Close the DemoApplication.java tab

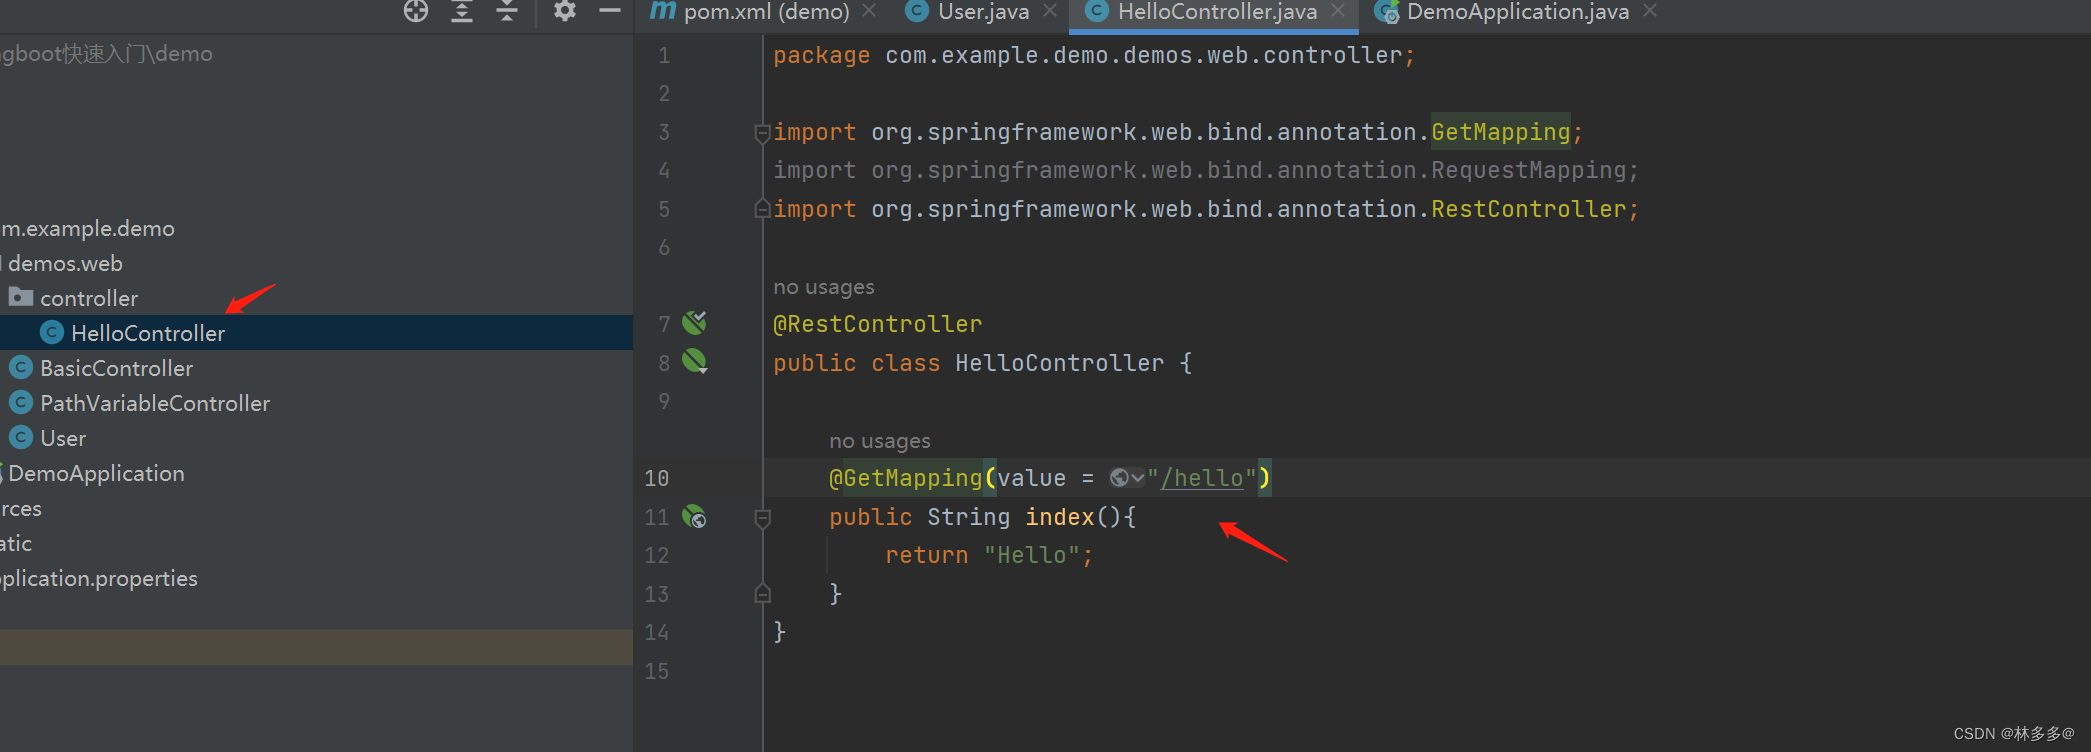pos(1650,11)
